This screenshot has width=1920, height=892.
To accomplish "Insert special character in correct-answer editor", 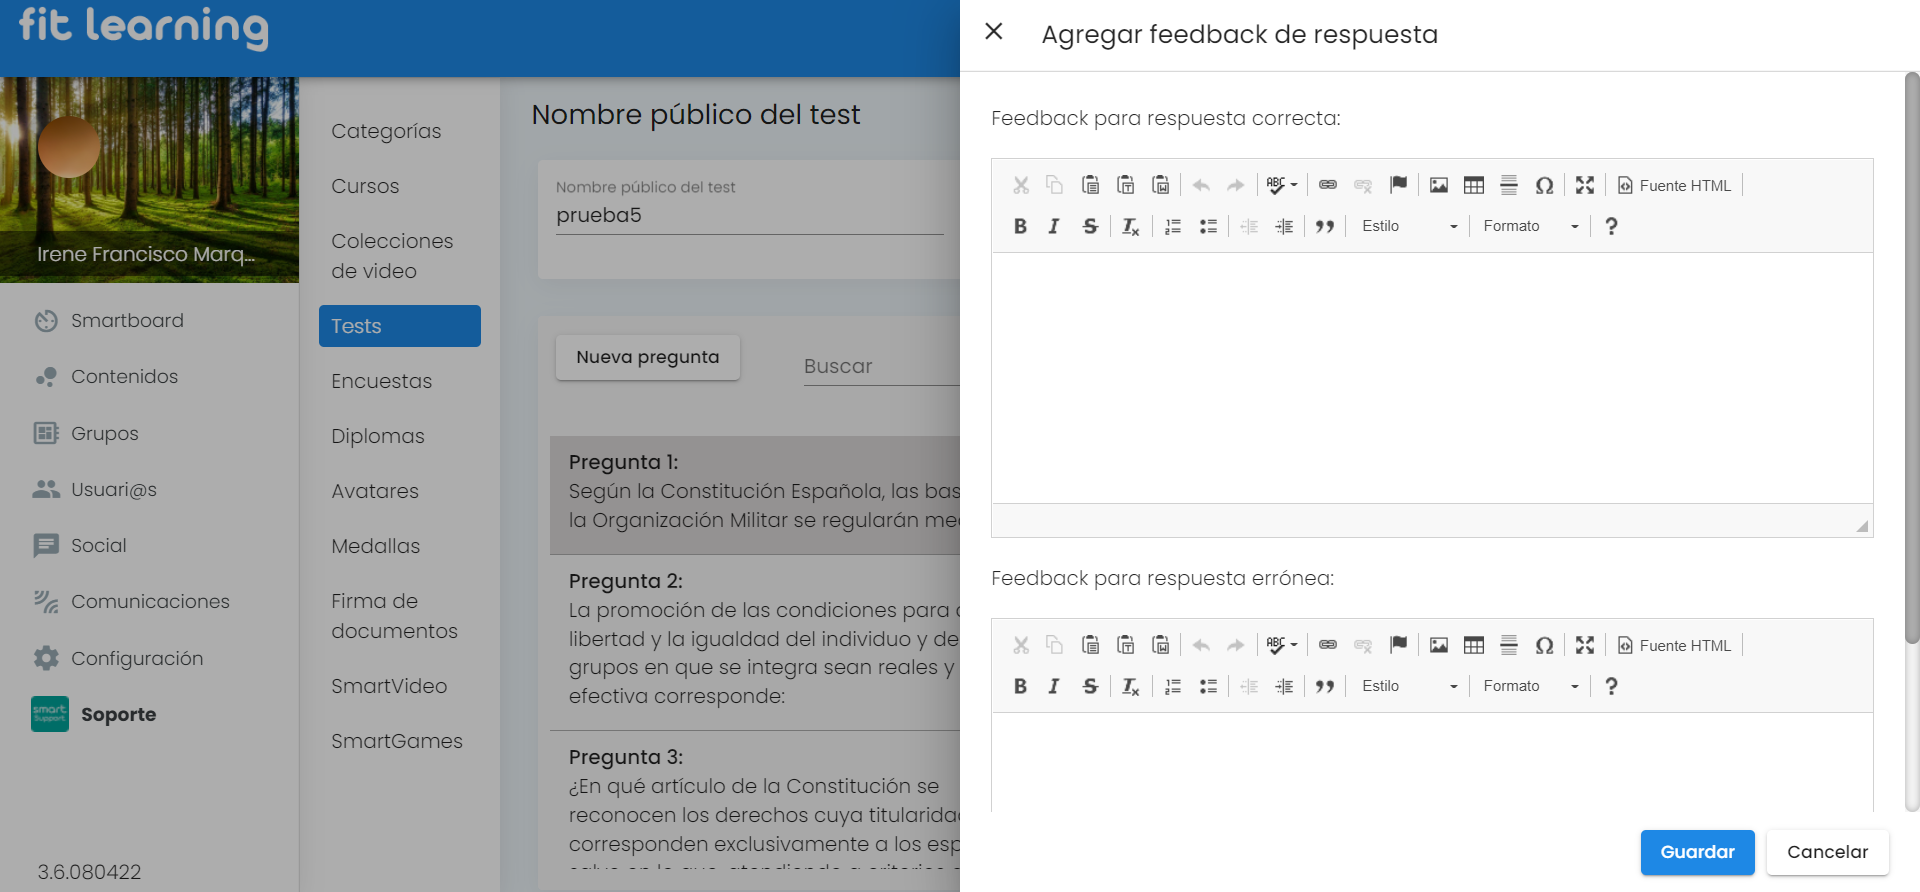I will 1544,185.
